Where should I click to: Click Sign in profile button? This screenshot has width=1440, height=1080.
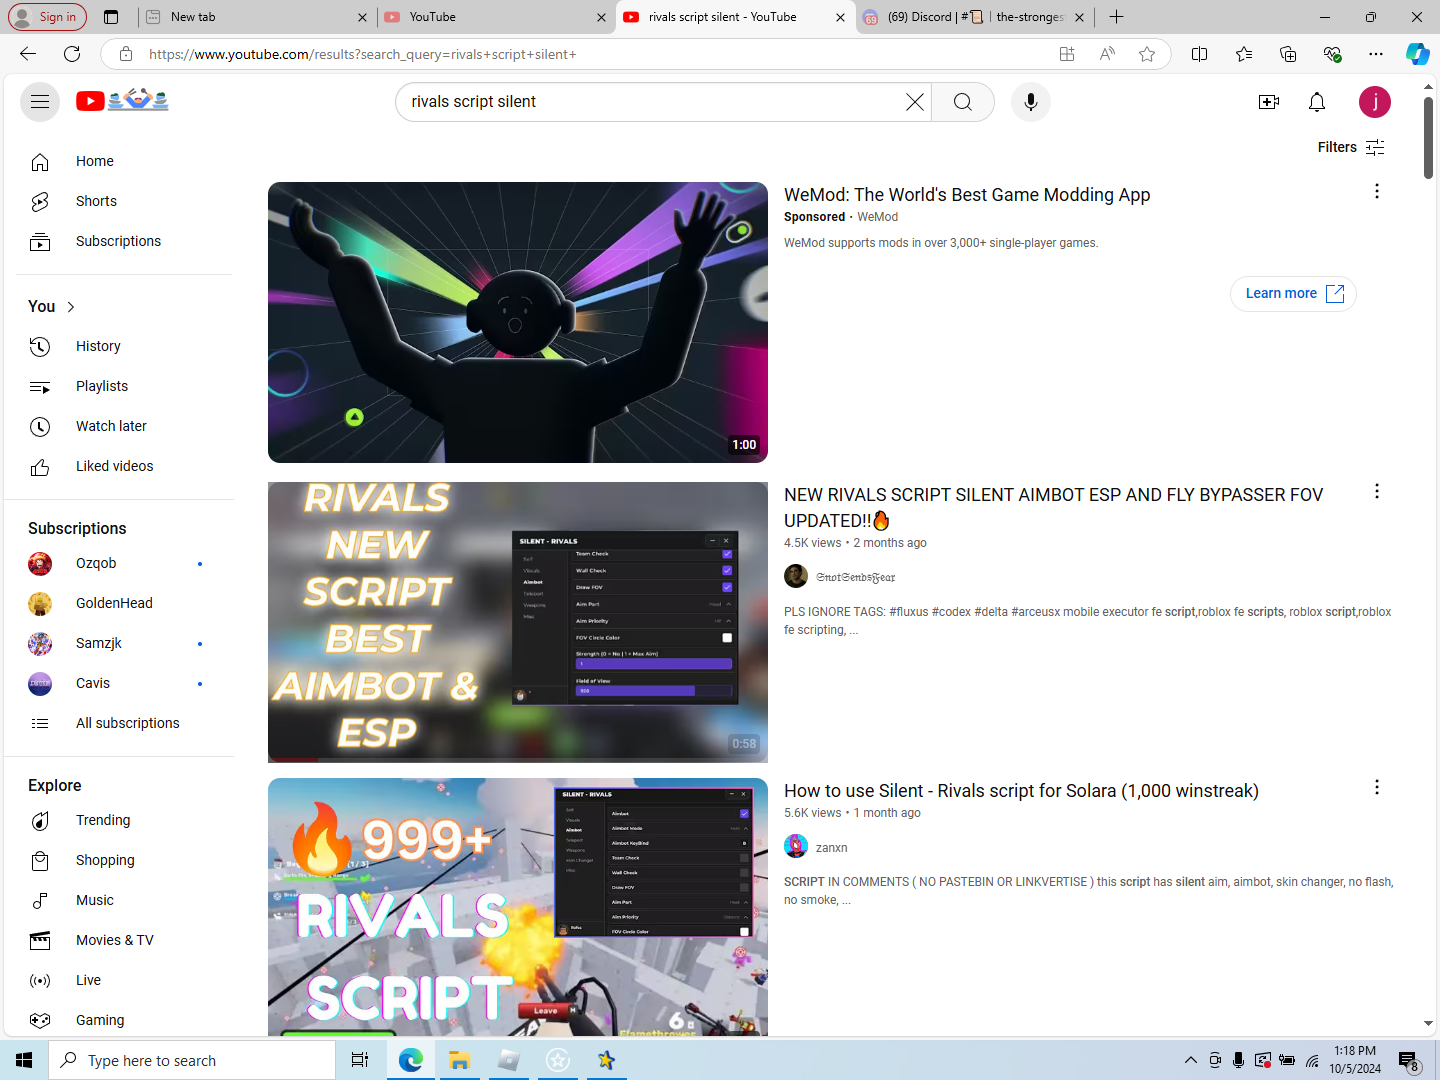pyautogui.click(x=46, y=17)
